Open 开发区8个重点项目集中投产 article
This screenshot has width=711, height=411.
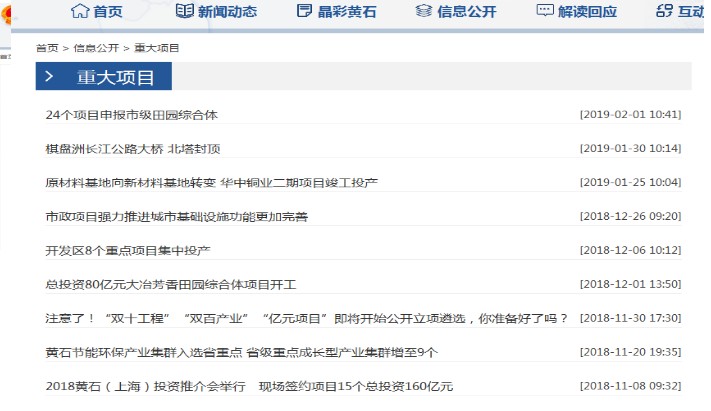coord(128,250)
